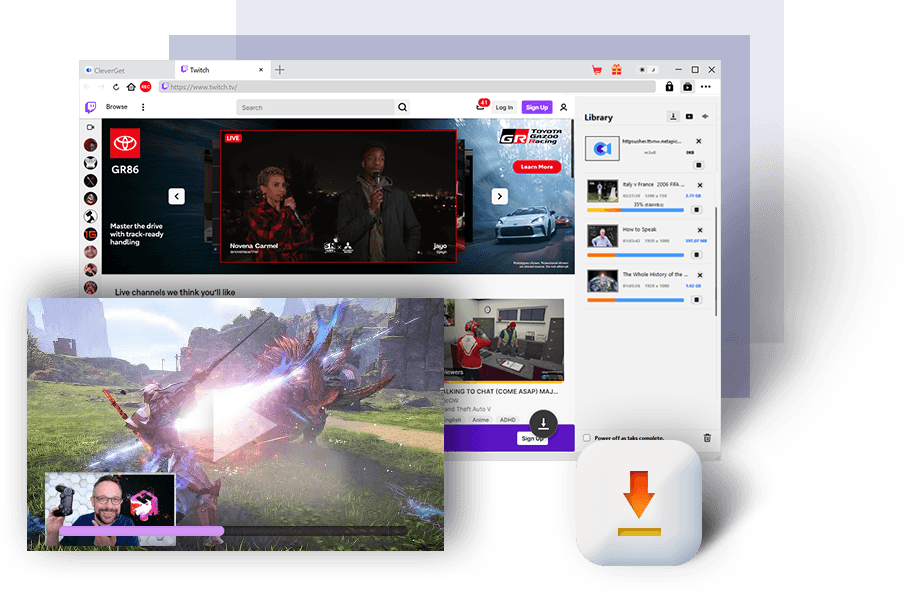
Task: Click the red REC record button
Action: (x=146, y=87)
